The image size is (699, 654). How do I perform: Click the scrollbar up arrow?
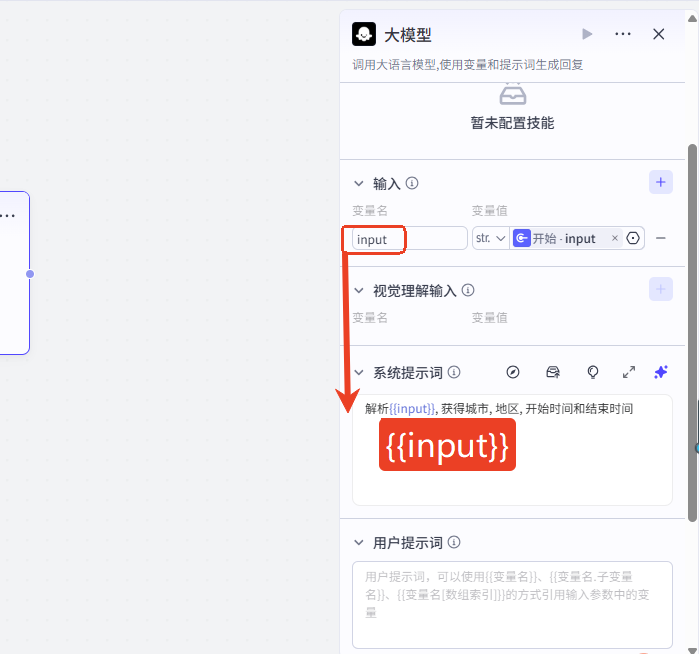(692, 19)
